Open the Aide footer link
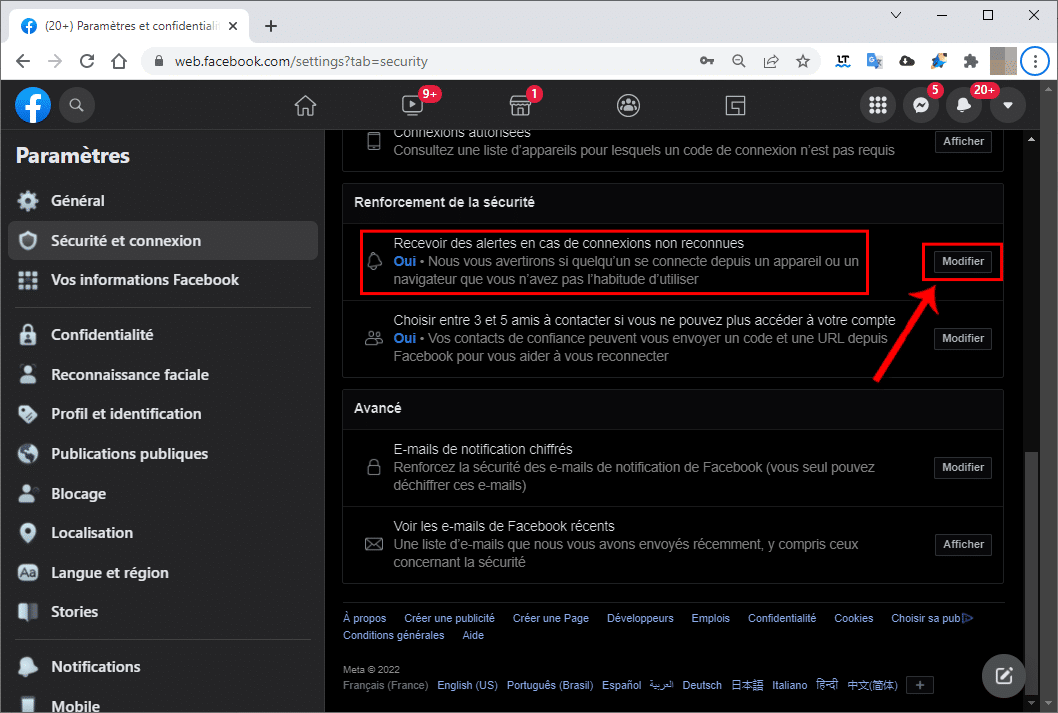 pos(473,635)
